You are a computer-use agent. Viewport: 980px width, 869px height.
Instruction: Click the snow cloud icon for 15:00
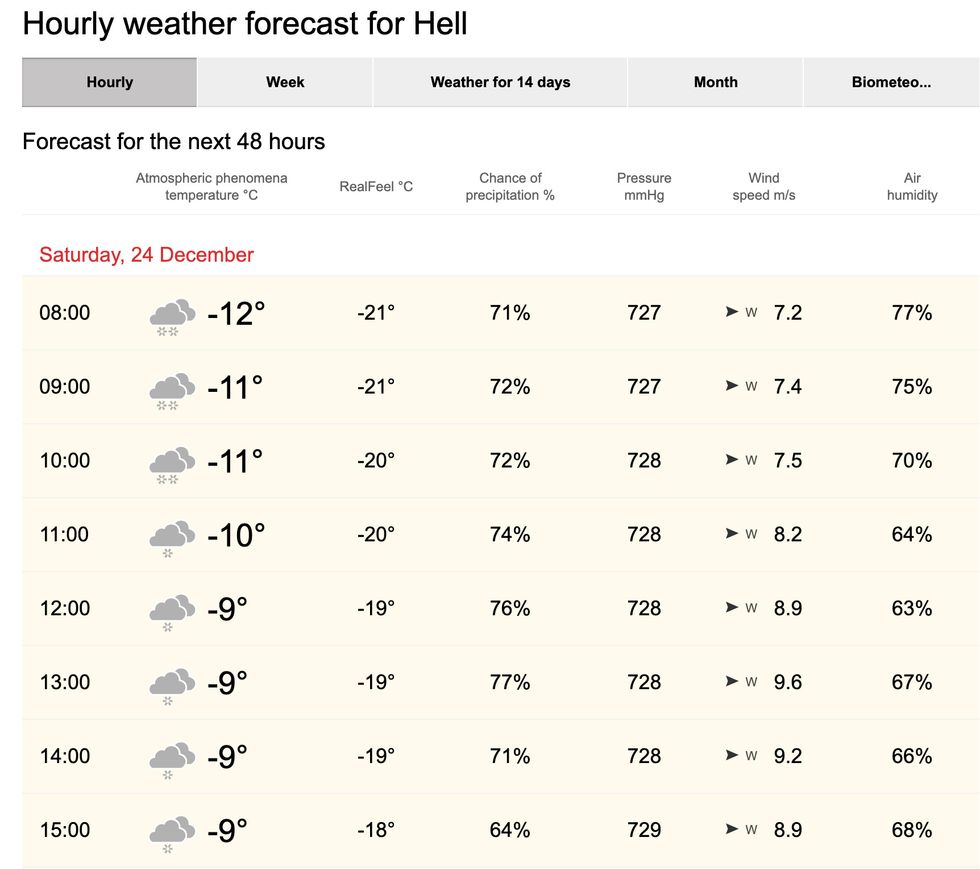tap(170, 830)
